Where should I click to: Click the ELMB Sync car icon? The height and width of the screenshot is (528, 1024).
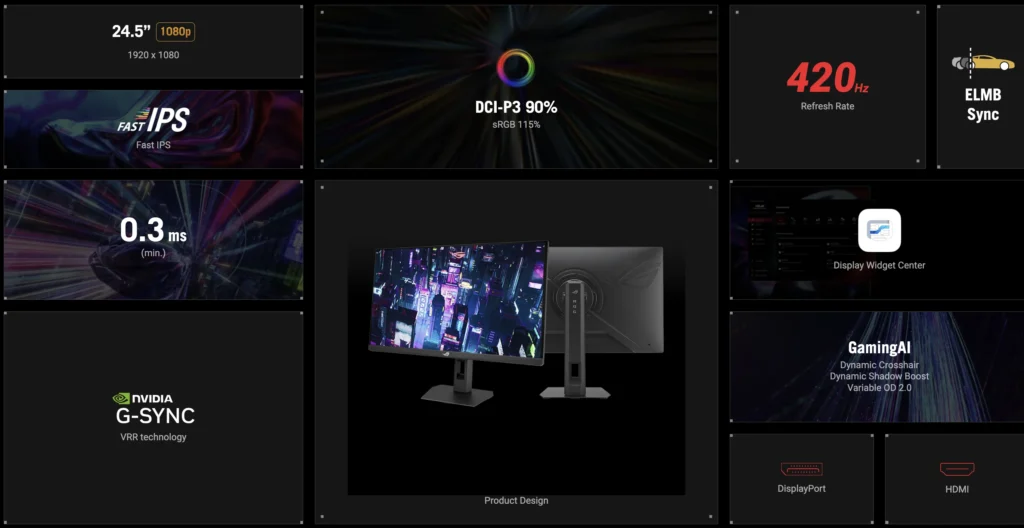click(x=983, y=63)
